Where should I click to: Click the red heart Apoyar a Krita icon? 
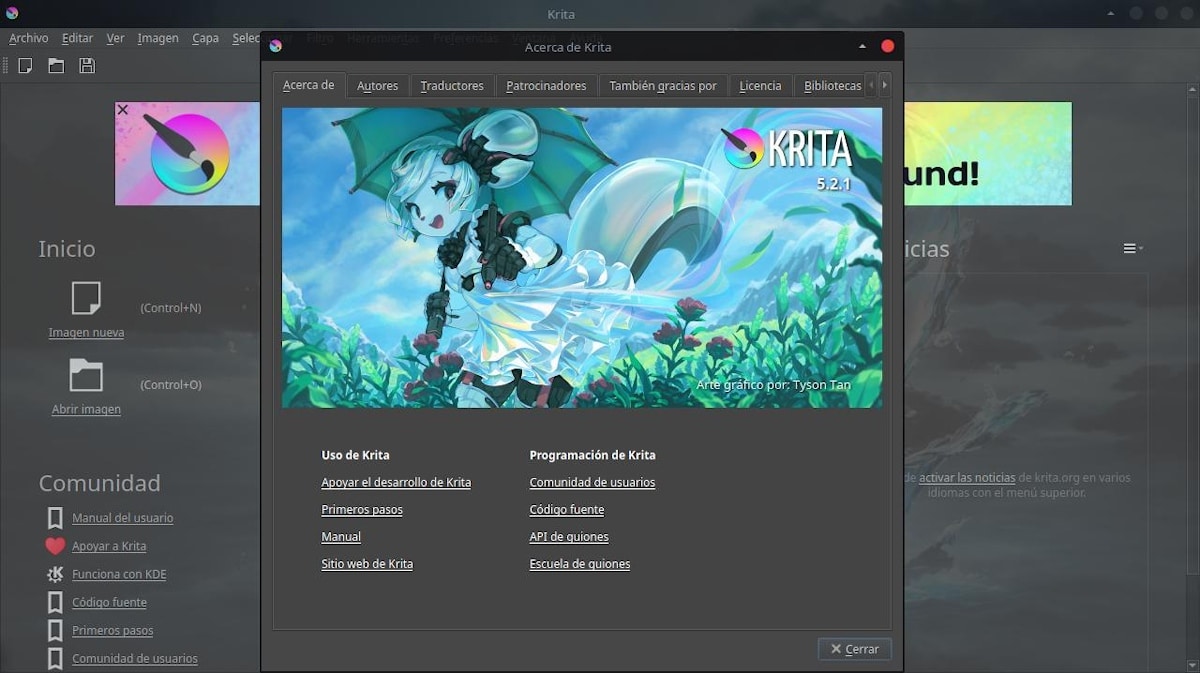55,546
